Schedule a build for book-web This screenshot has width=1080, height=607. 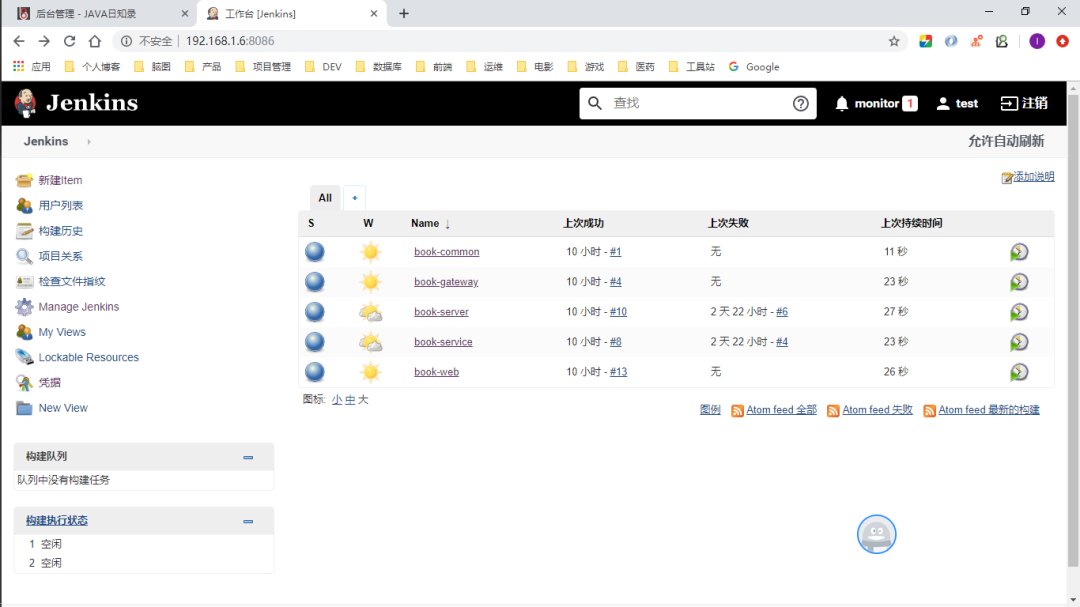point(1019,372)
